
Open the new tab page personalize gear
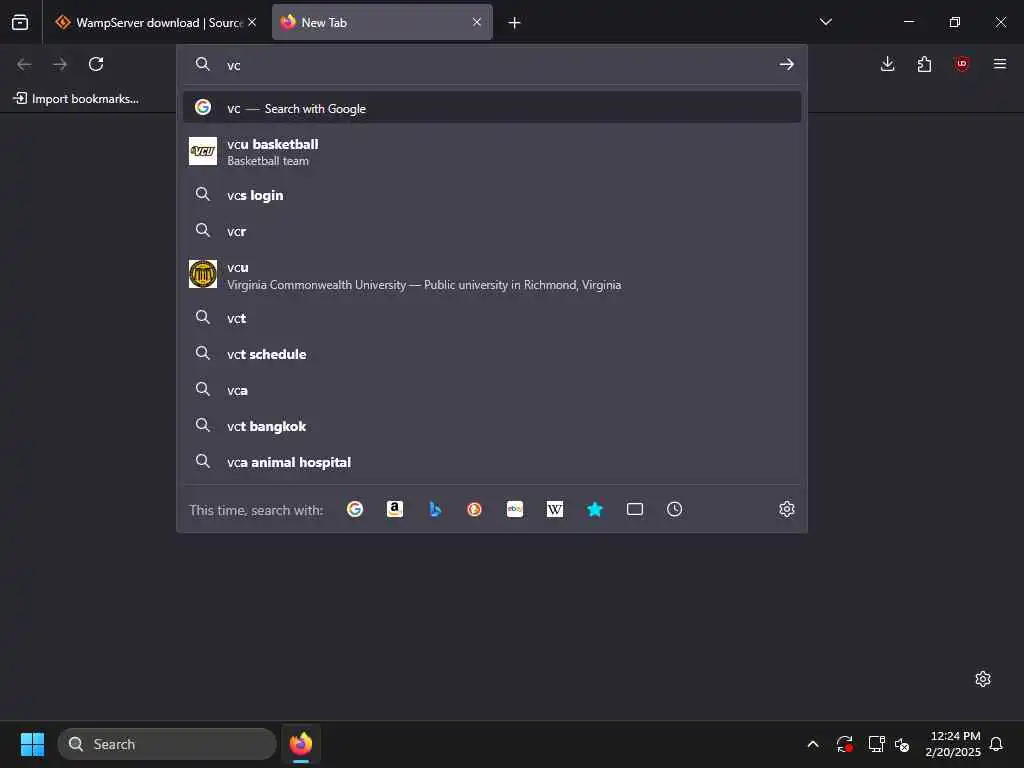983,679
